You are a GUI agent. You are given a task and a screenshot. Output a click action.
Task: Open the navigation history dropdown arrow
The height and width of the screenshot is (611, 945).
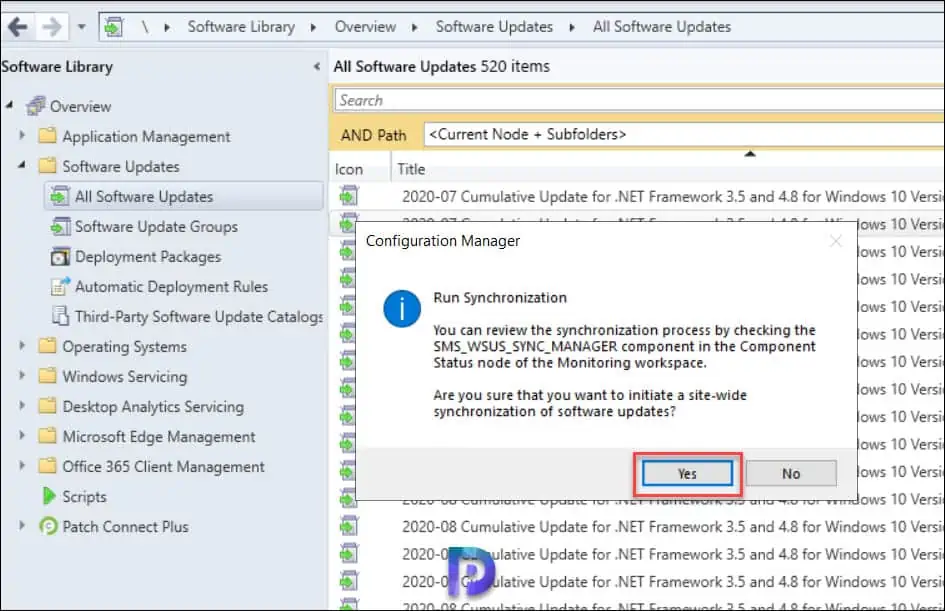(81, 27)
